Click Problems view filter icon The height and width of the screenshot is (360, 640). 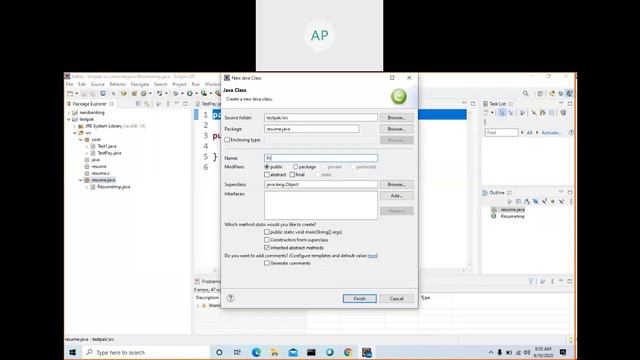531,281
